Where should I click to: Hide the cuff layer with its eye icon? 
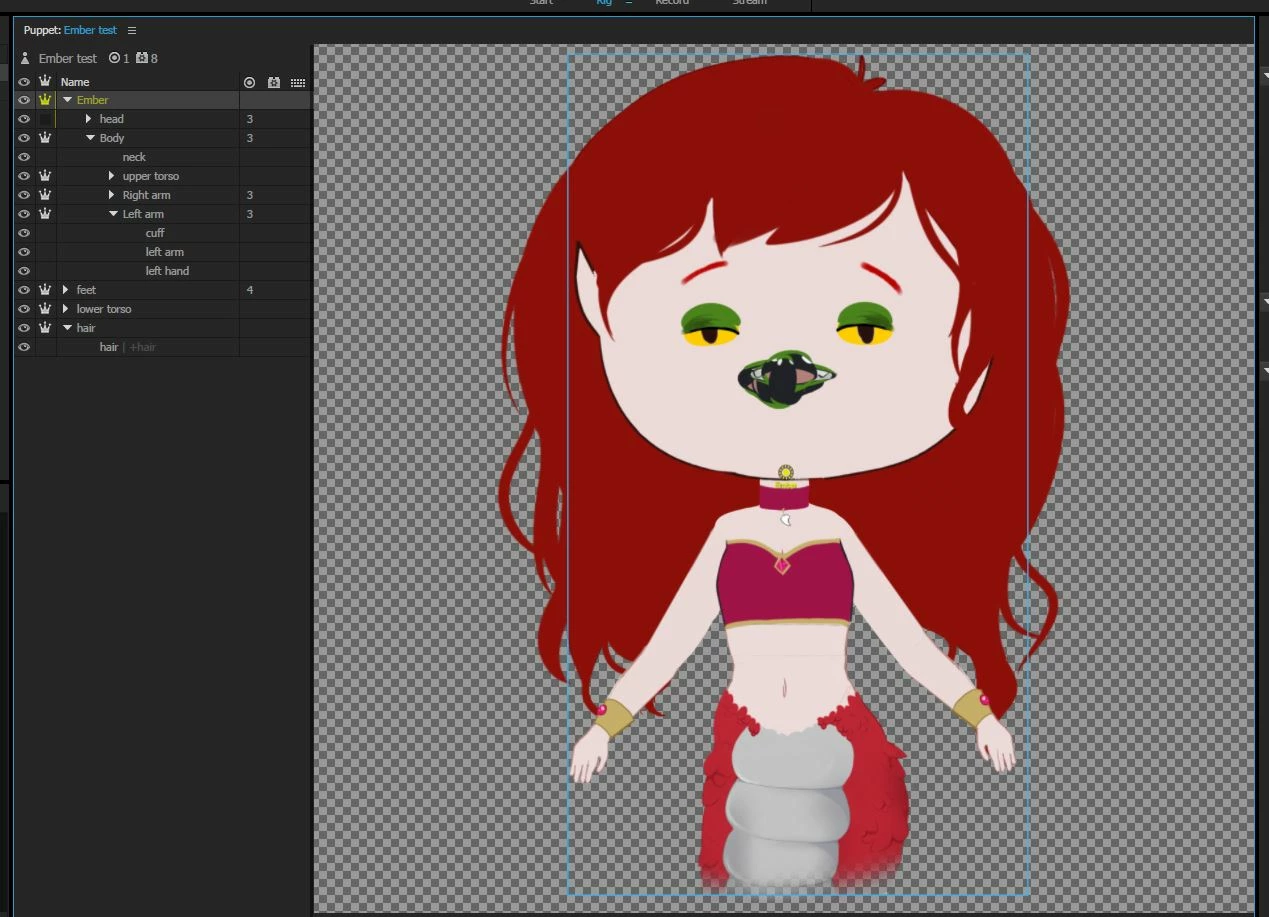pyautogui.click(x=24, y=233)
